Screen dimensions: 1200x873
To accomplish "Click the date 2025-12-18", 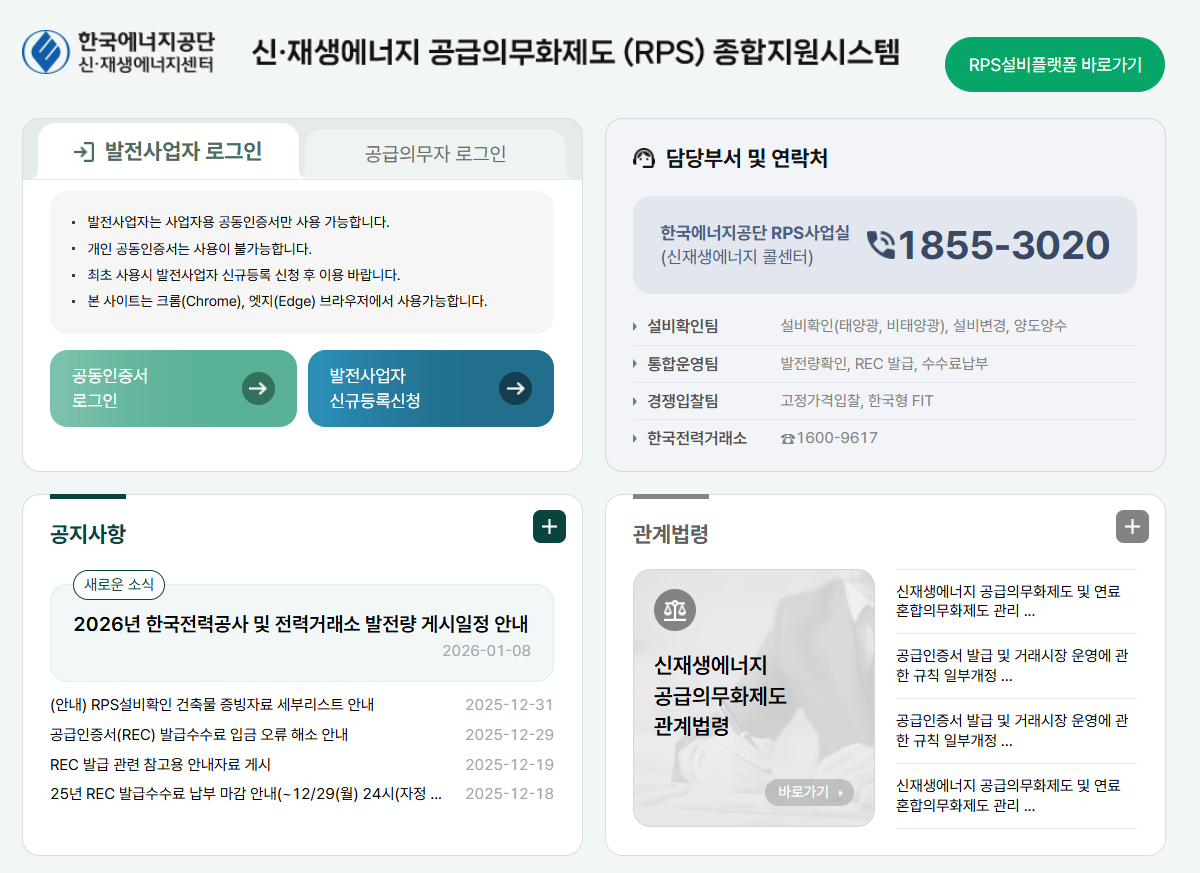I will point(509,794).
